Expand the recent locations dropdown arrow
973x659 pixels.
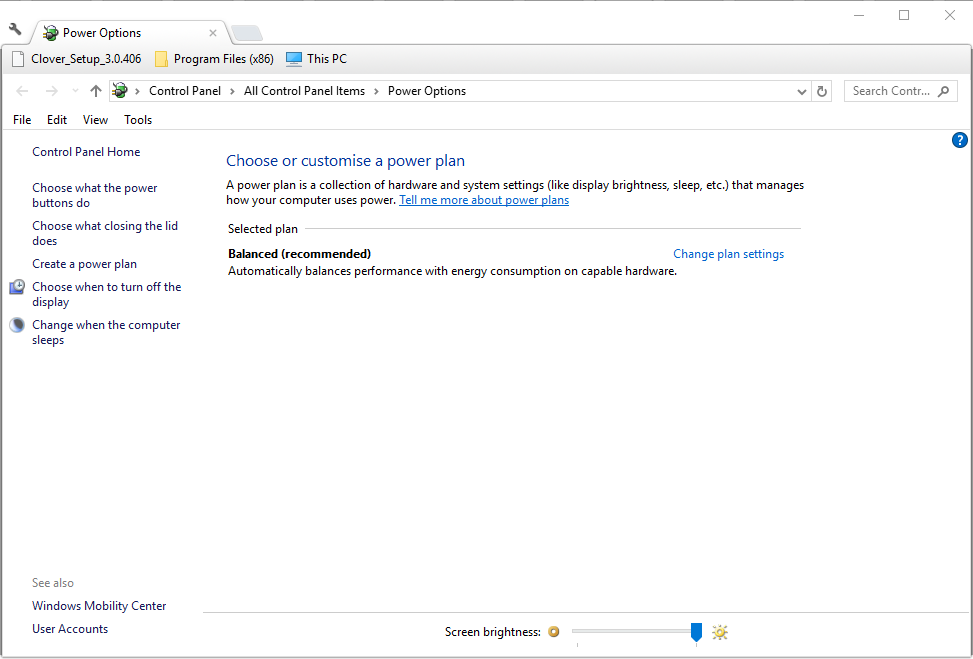pos(75,91)
